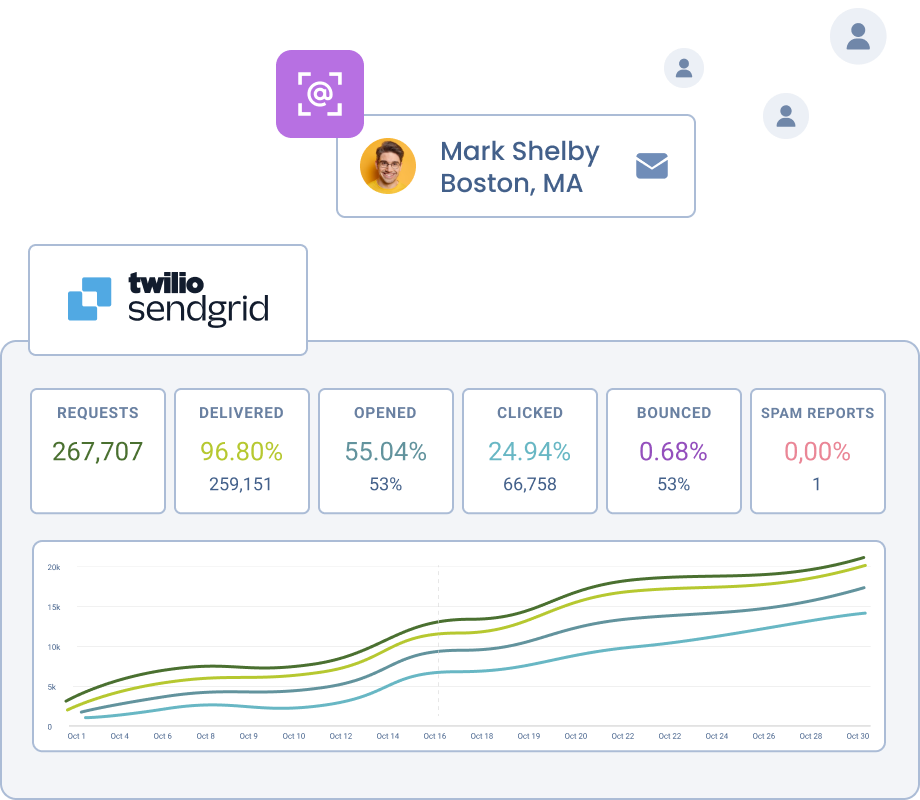Click the envelope icon beside Mark Shelby
The image size is (920, 800).
tap(651, 166)
